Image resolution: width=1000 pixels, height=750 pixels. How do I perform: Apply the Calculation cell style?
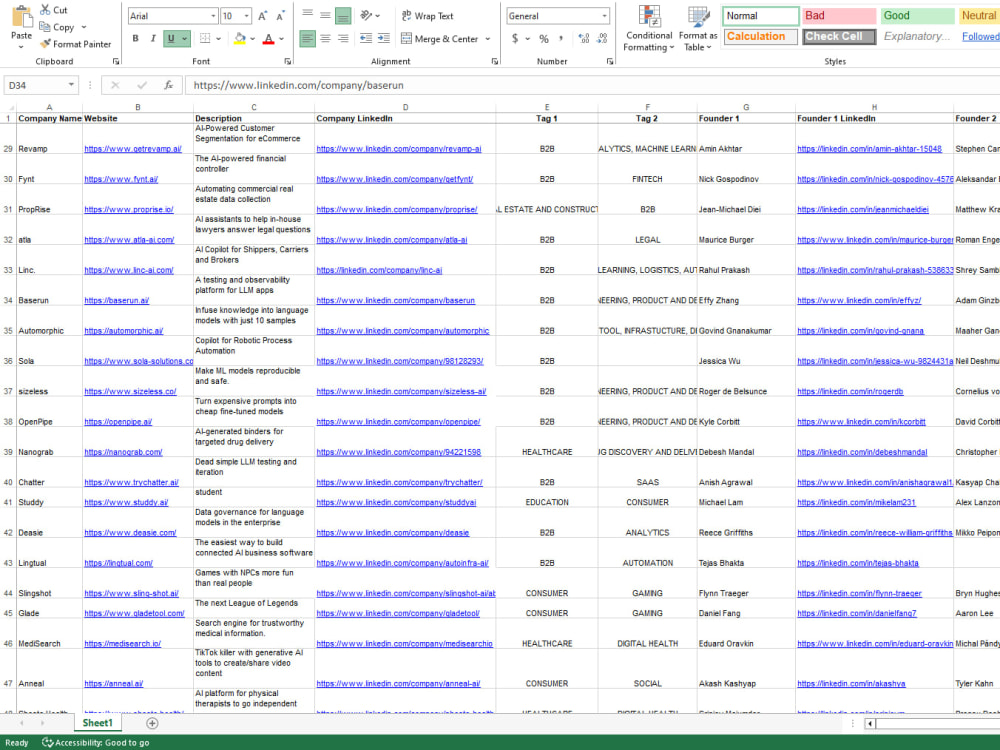coord(760,36)
